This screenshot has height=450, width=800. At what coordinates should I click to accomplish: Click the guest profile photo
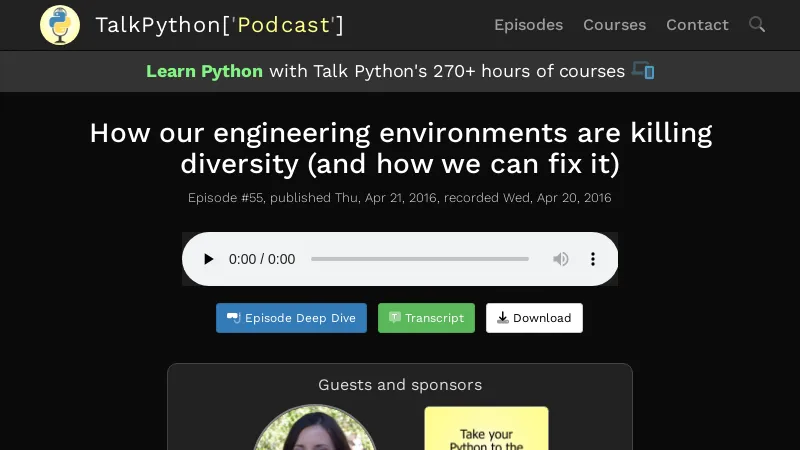(x=314, y=430)
